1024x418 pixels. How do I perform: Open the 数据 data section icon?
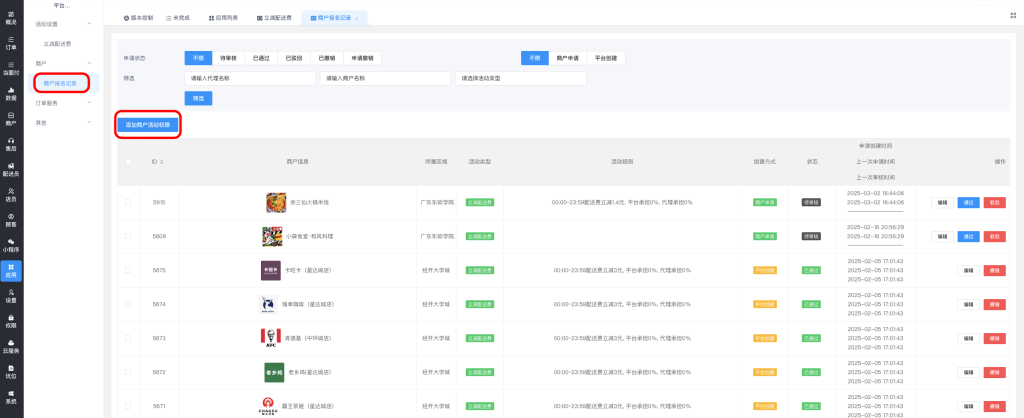click(x=11, y=93)
